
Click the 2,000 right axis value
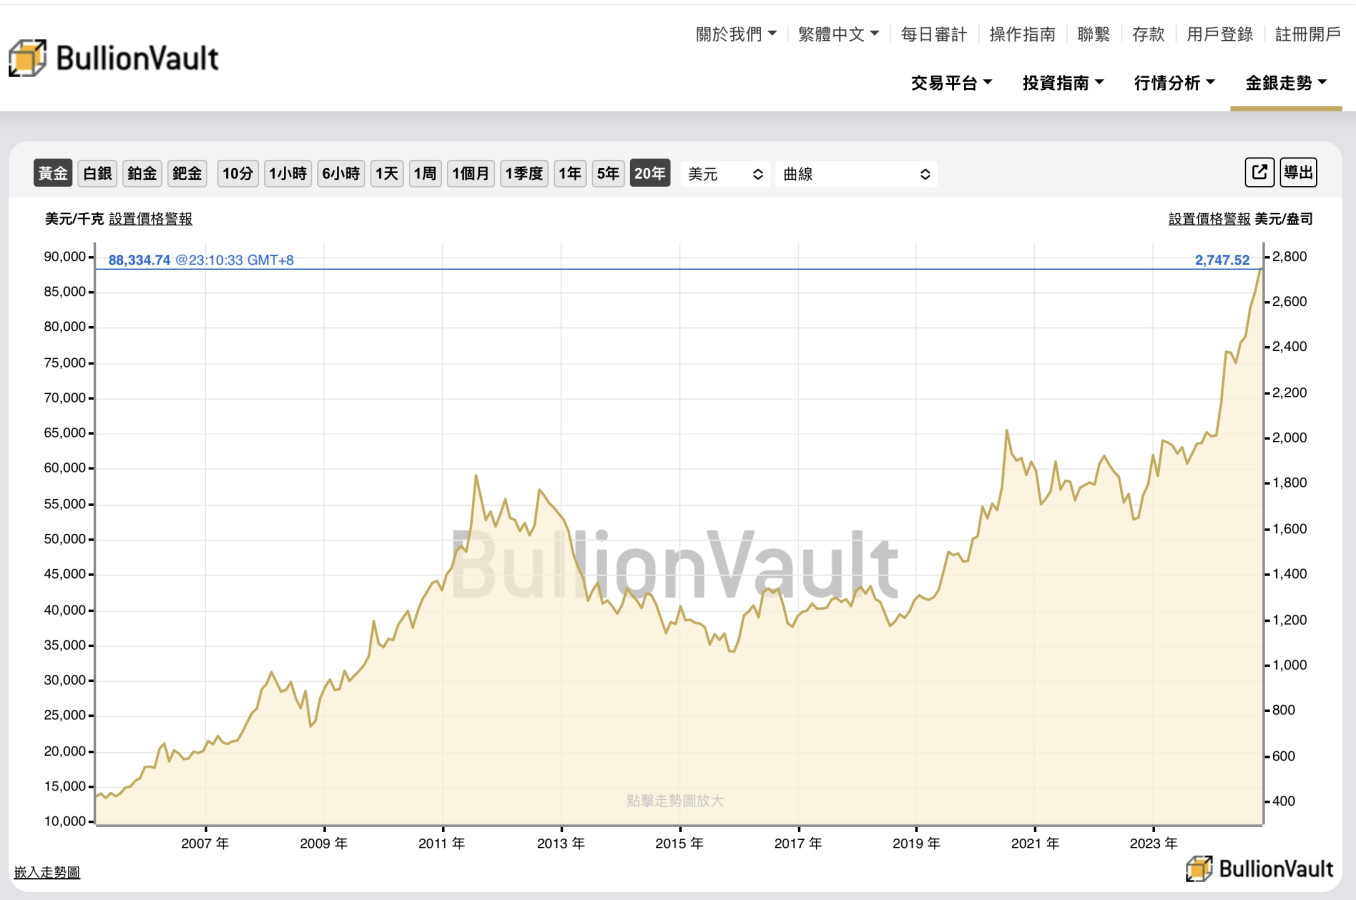point(1290,438)
